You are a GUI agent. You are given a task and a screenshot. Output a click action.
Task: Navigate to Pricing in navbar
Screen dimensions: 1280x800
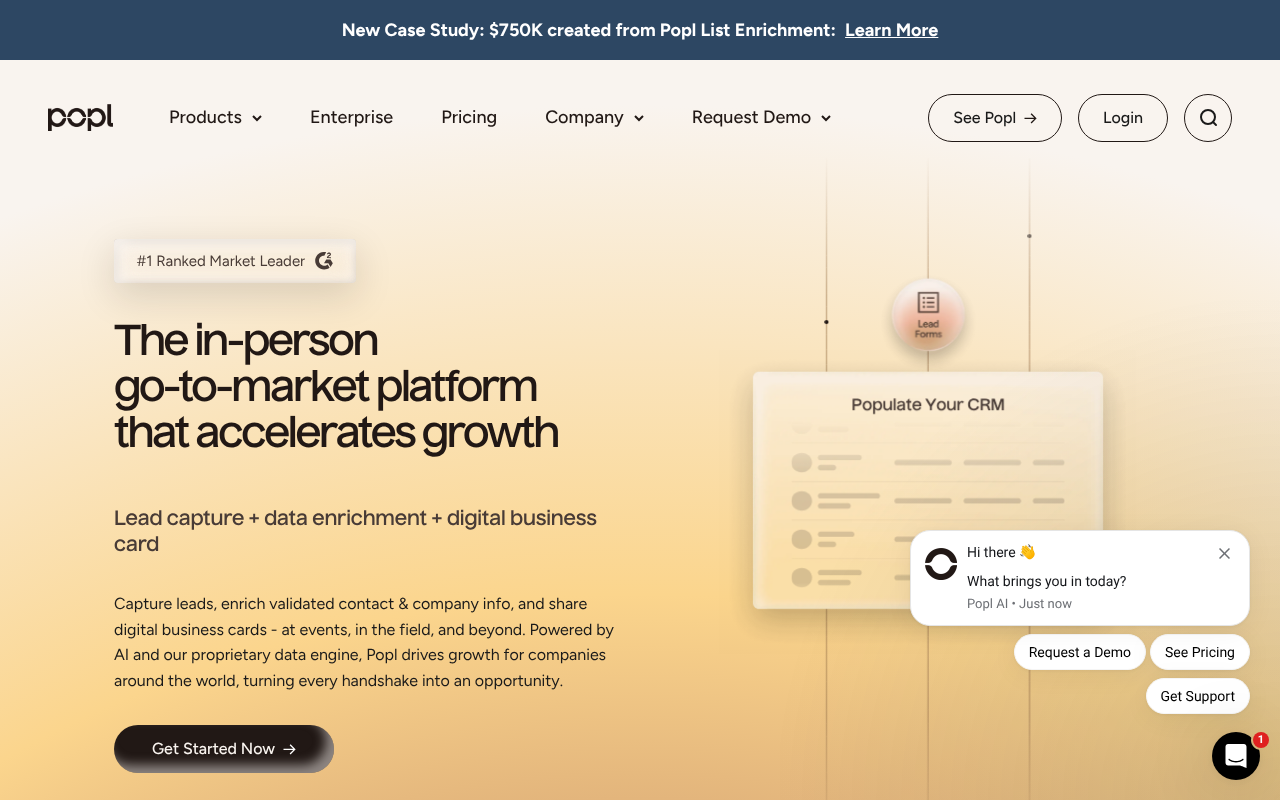tap(469, 118)
